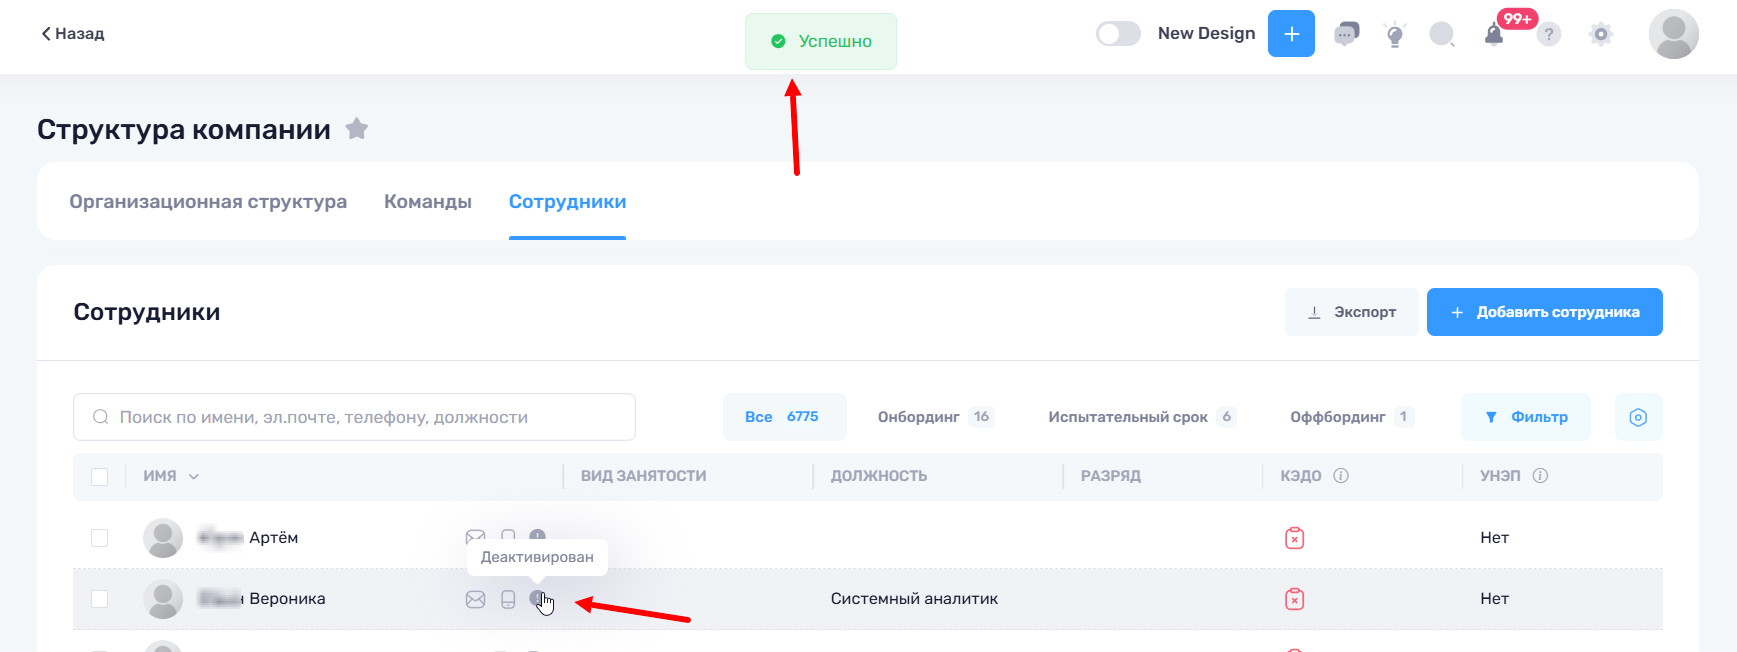The height and width of the screenshot is (652, 1737).
Task: Click Системный аналитик position cell
Action: point(914,599)
